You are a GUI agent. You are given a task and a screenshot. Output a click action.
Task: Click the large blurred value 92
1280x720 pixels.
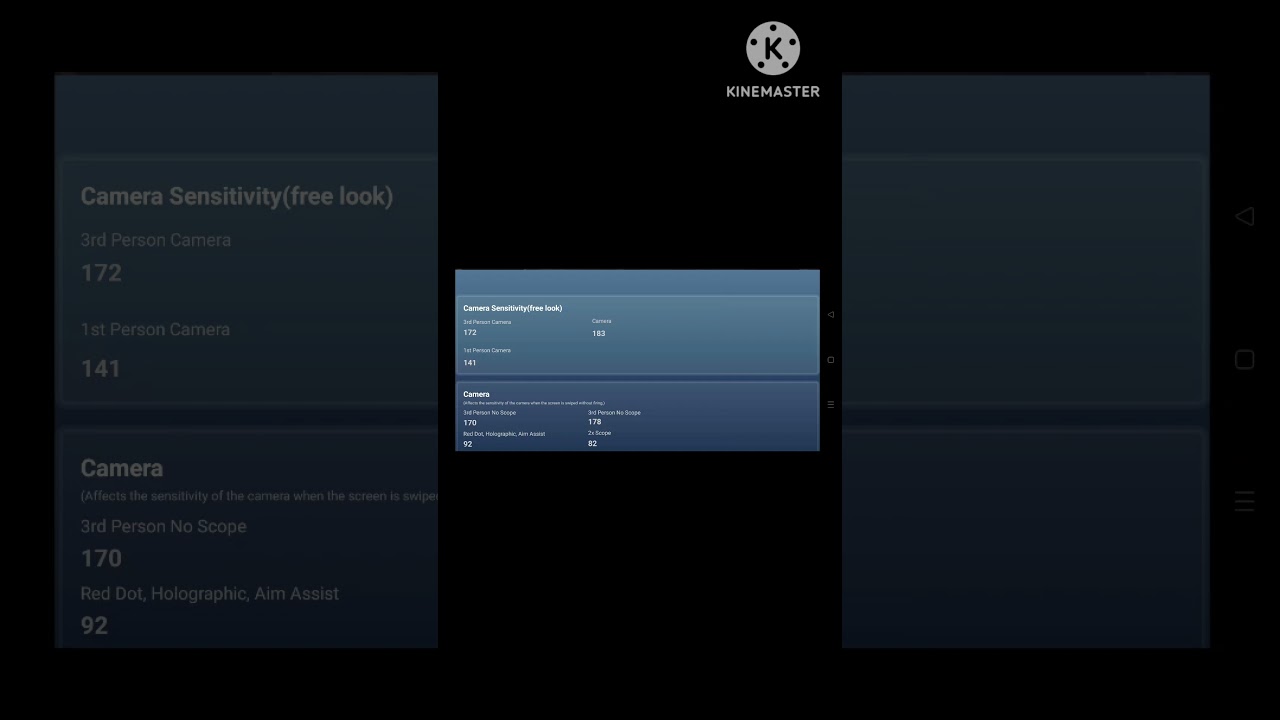[x=94, y=626]
